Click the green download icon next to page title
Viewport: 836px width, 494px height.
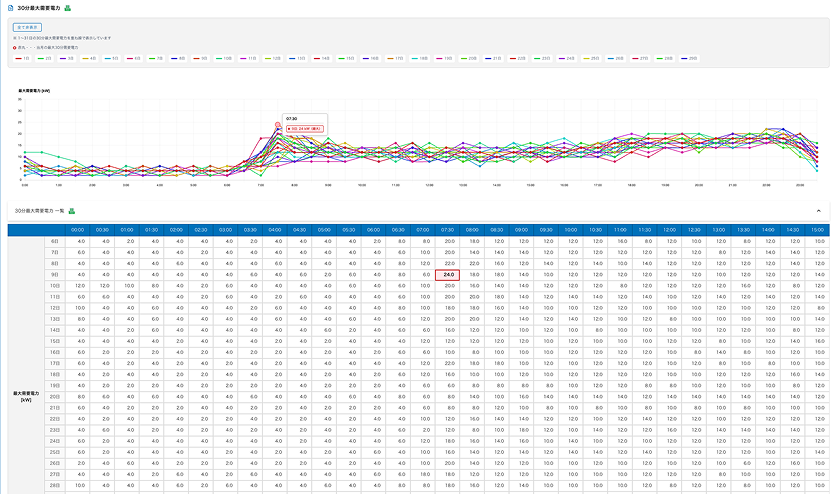(x=67, y=8)
